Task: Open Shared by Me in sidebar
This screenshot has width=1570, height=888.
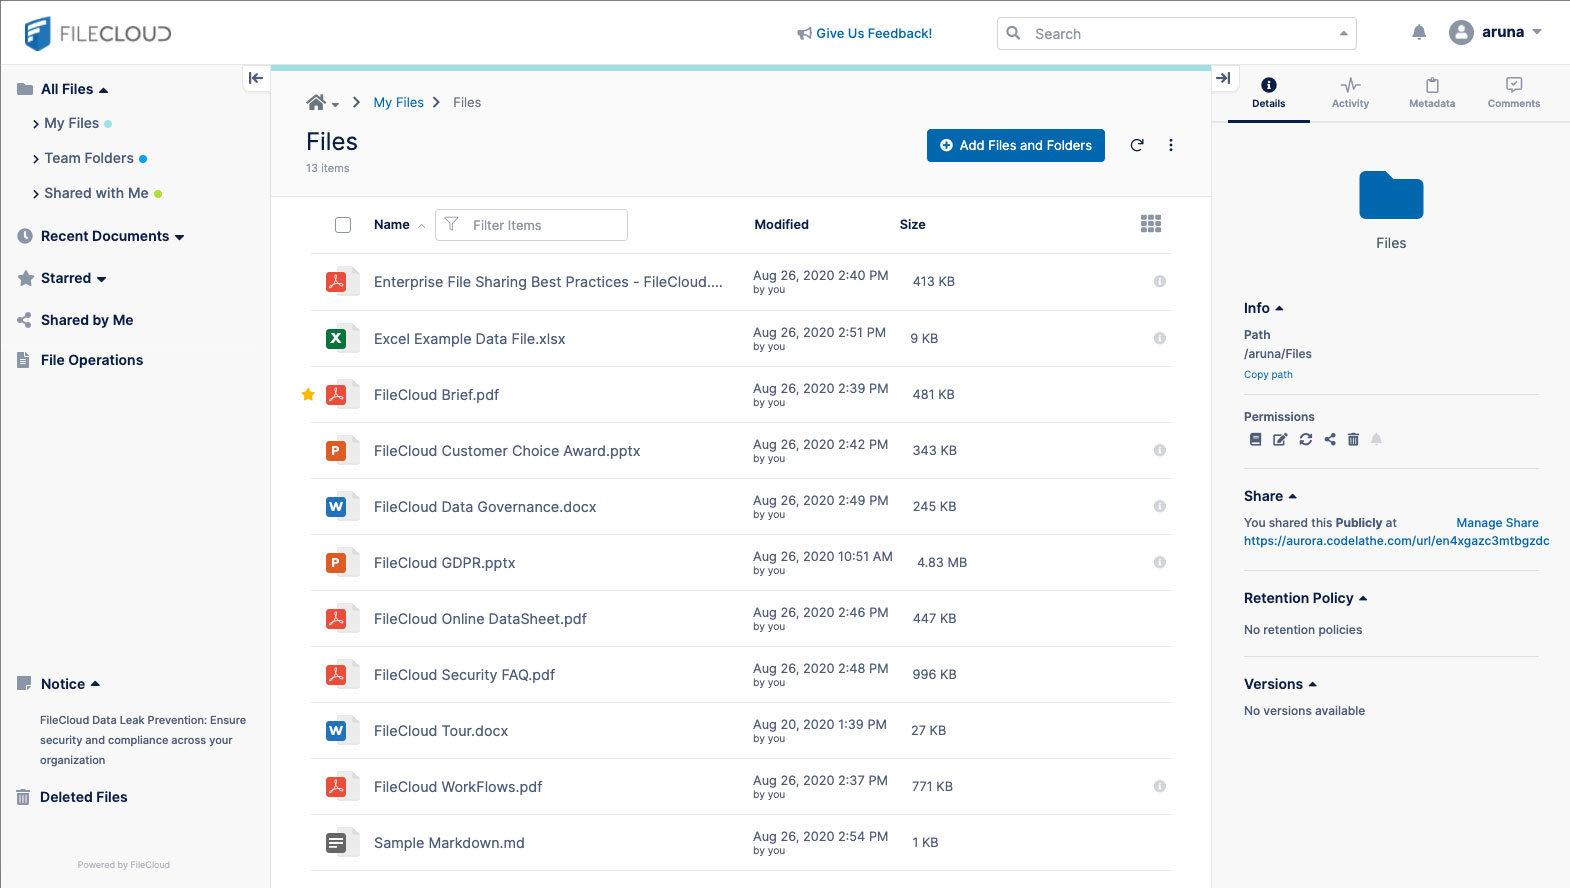Action: click(87, 320)
